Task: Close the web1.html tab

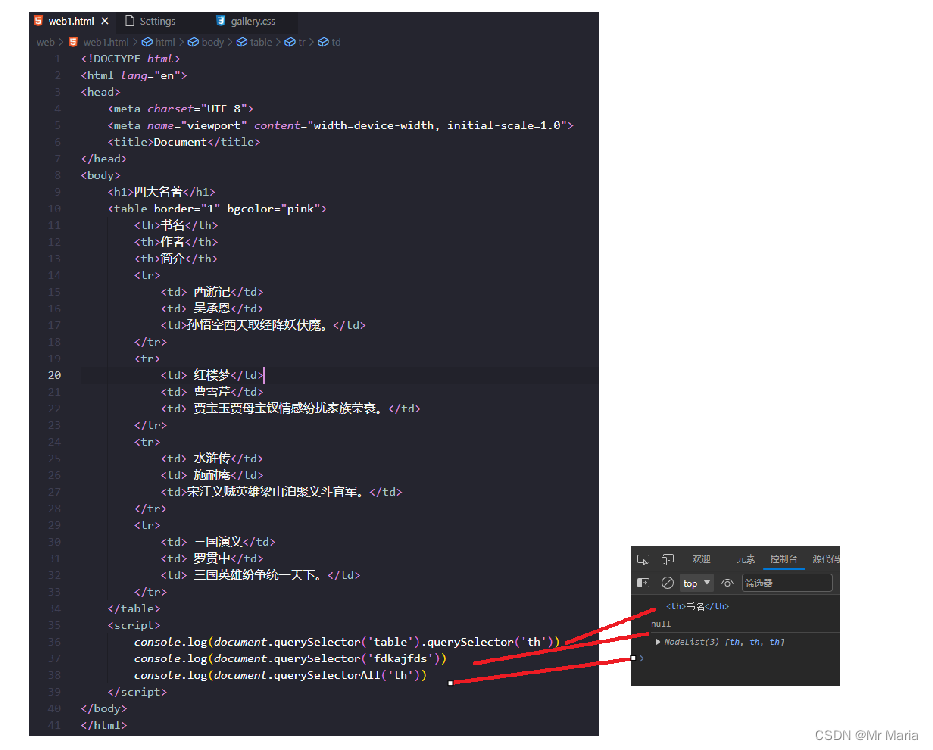Action: click(105, 21)
